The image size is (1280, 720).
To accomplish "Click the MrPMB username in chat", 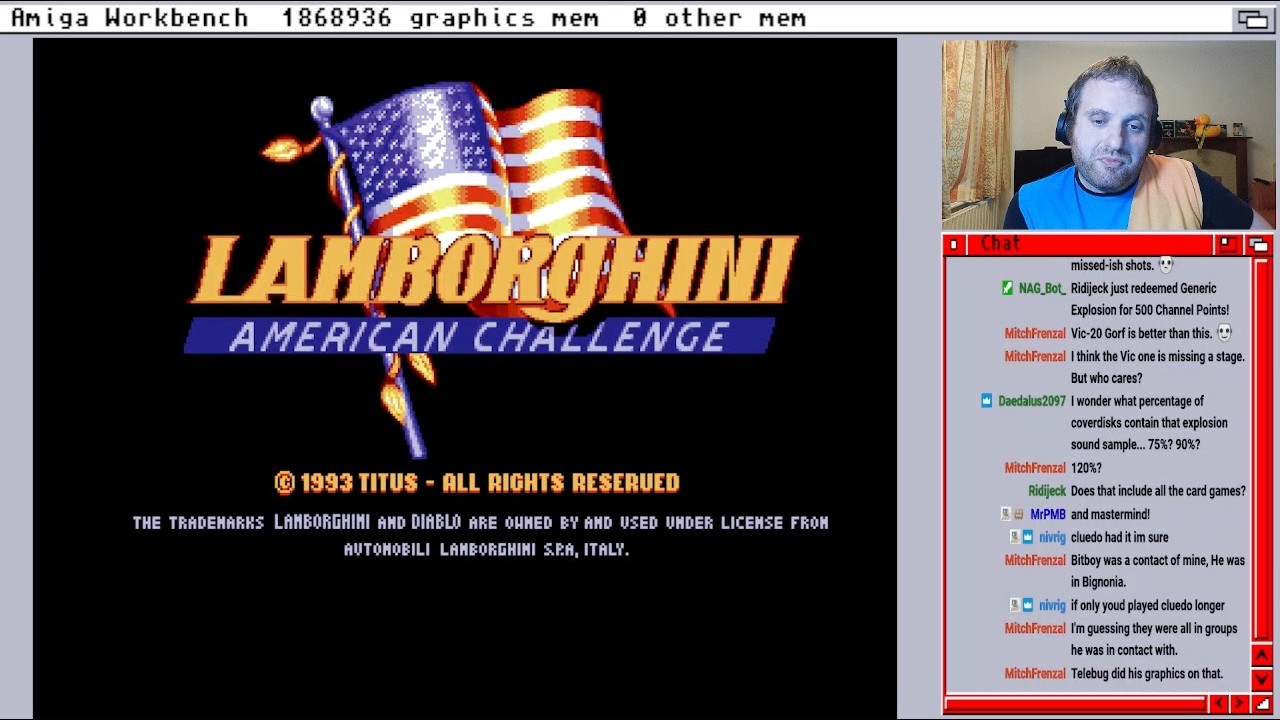I will (x=1048, y=514).
